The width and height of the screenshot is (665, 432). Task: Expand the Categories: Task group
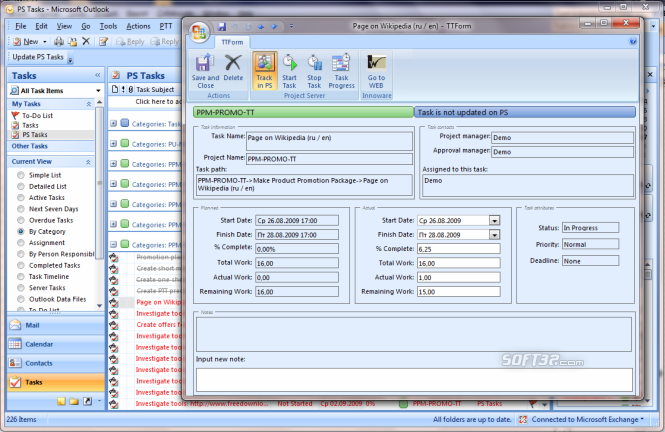(113, 123)
